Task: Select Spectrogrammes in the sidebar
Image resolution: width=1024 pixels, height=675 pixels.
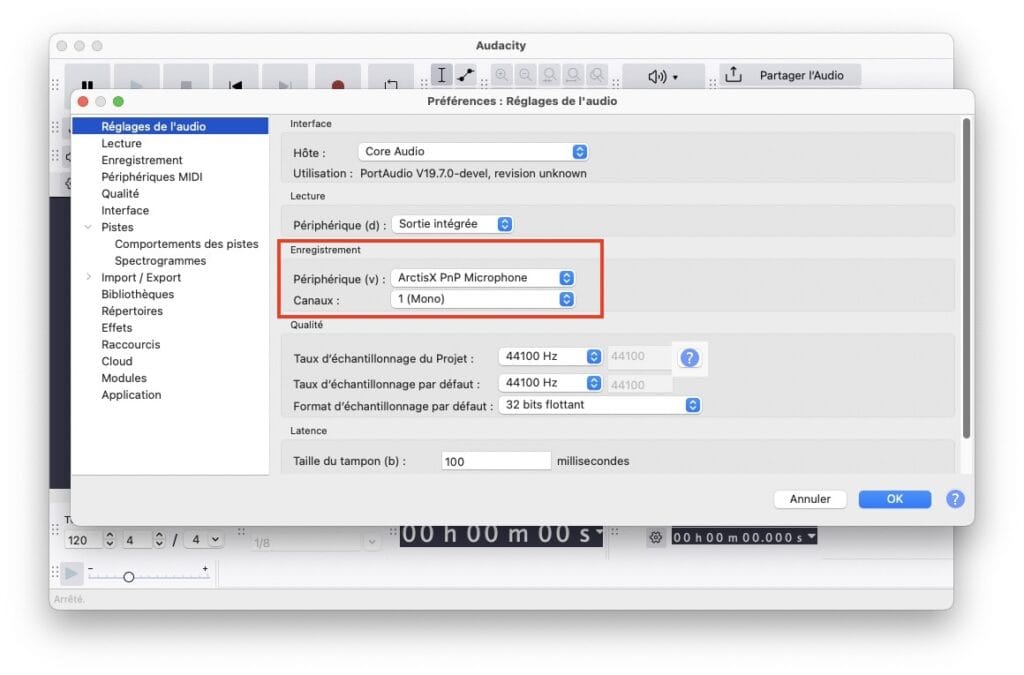Action: pos(160,260)
